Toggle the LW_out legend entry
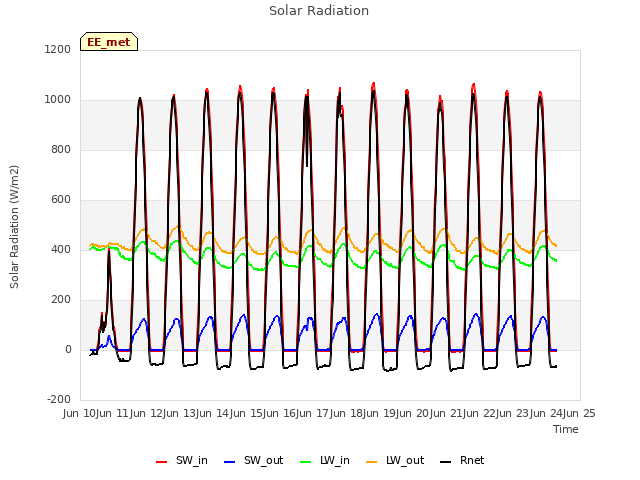 395,460
